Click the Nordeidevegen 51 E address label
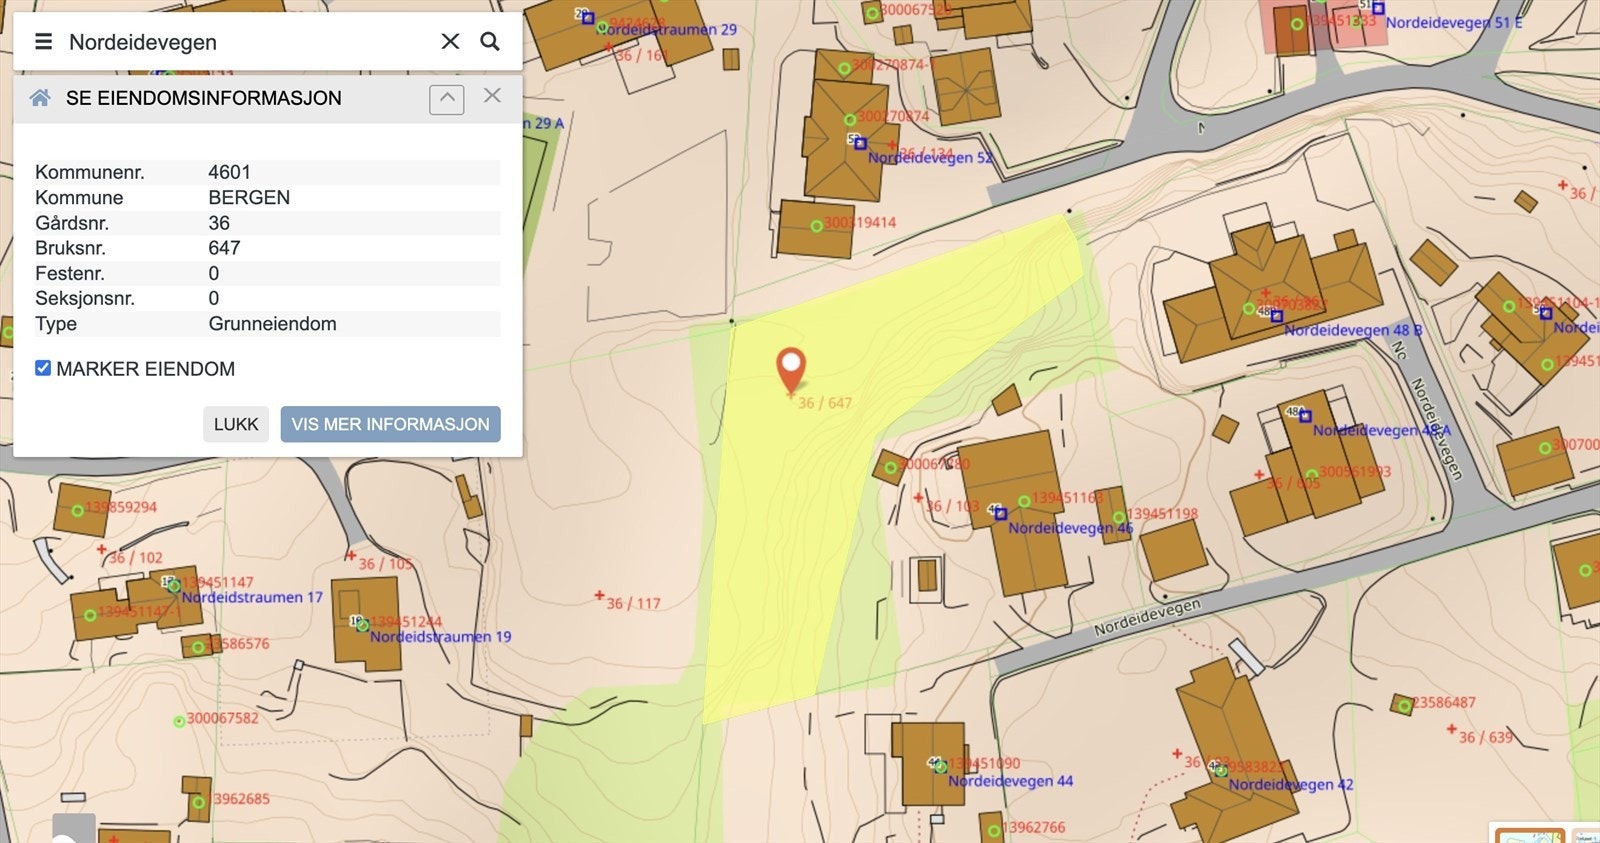The height and width of the screenshot is (843, 1600). coord(1454,22)
